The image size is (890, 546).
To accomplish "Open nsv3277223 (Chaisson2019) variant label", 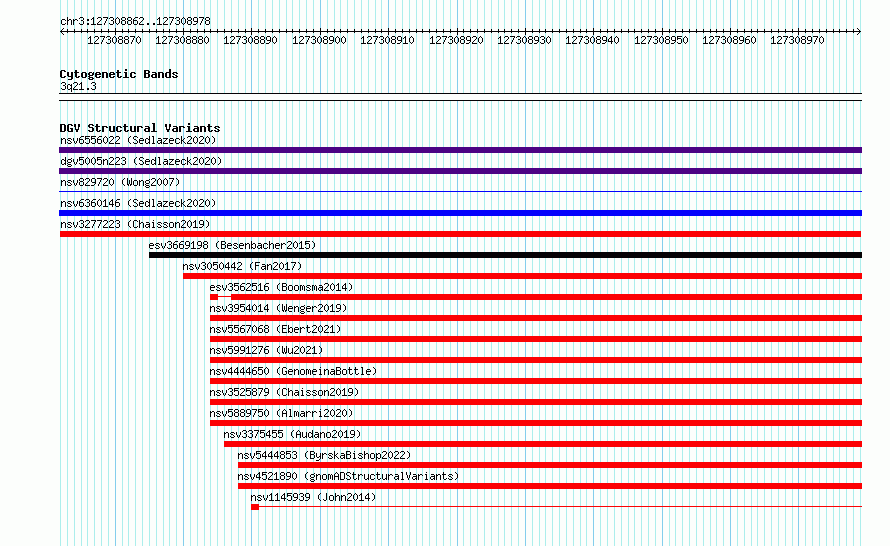I will pyautogui.click(x=135, y=224).
